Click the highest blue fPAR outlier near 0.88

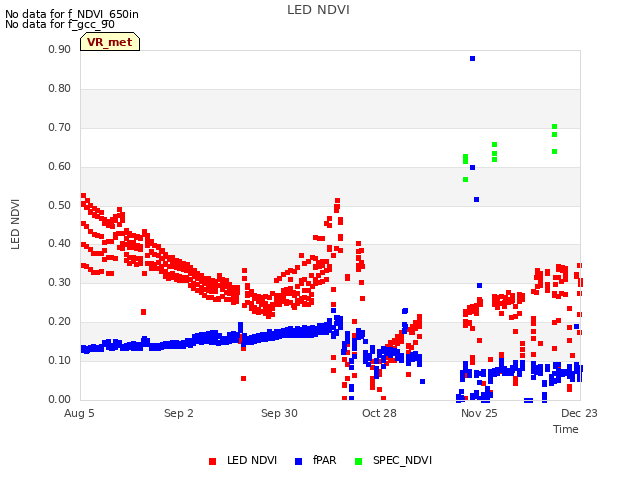coord(472,58)
